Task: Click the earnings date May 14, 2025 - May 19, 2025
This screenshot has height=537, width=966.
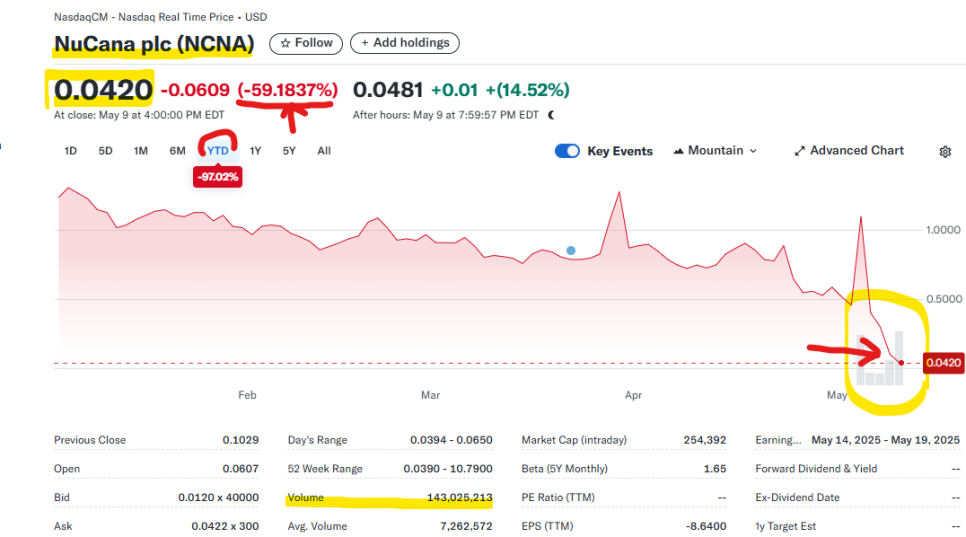Action: point(885,440)
